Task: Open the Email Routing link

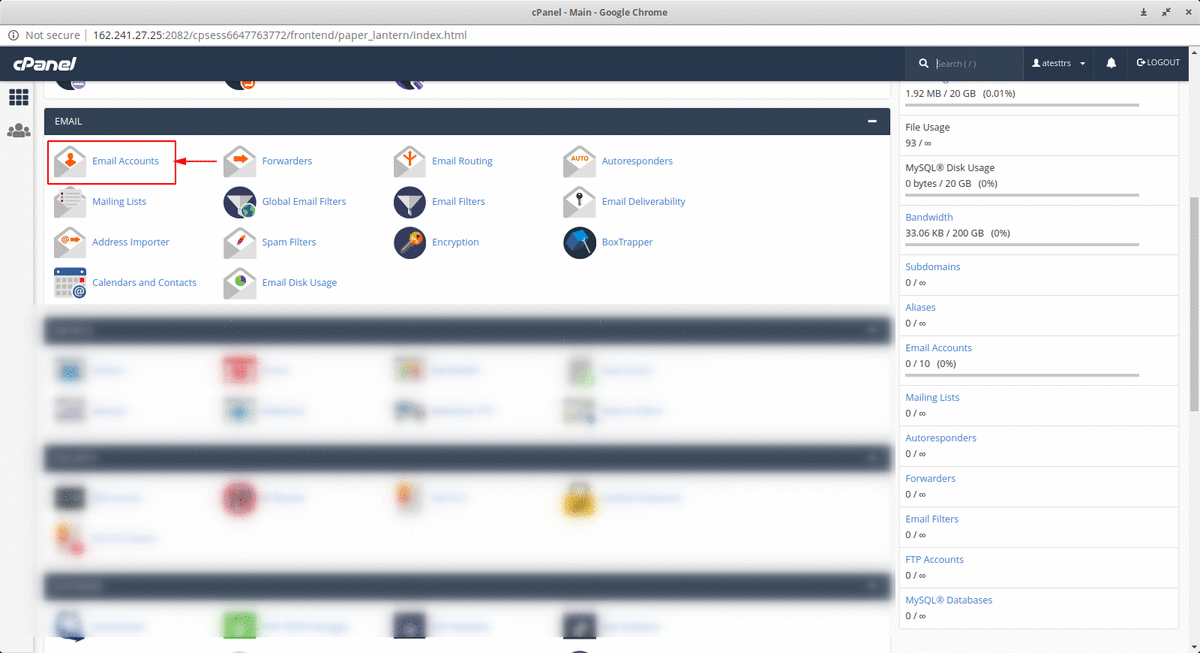Action: pos(462,161)
